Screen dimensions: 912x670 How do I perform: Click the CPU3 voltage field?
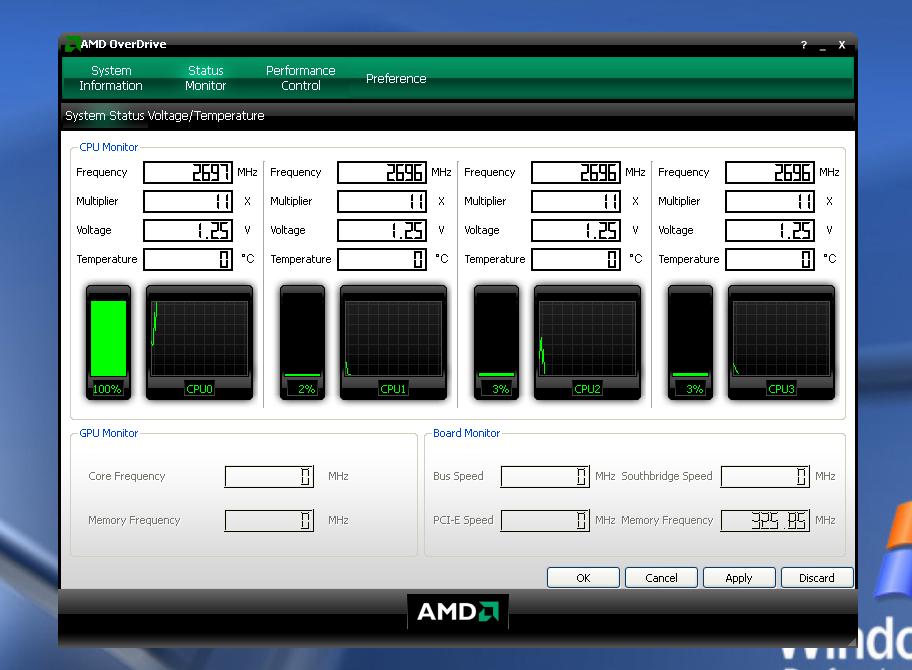coord(770,230)
